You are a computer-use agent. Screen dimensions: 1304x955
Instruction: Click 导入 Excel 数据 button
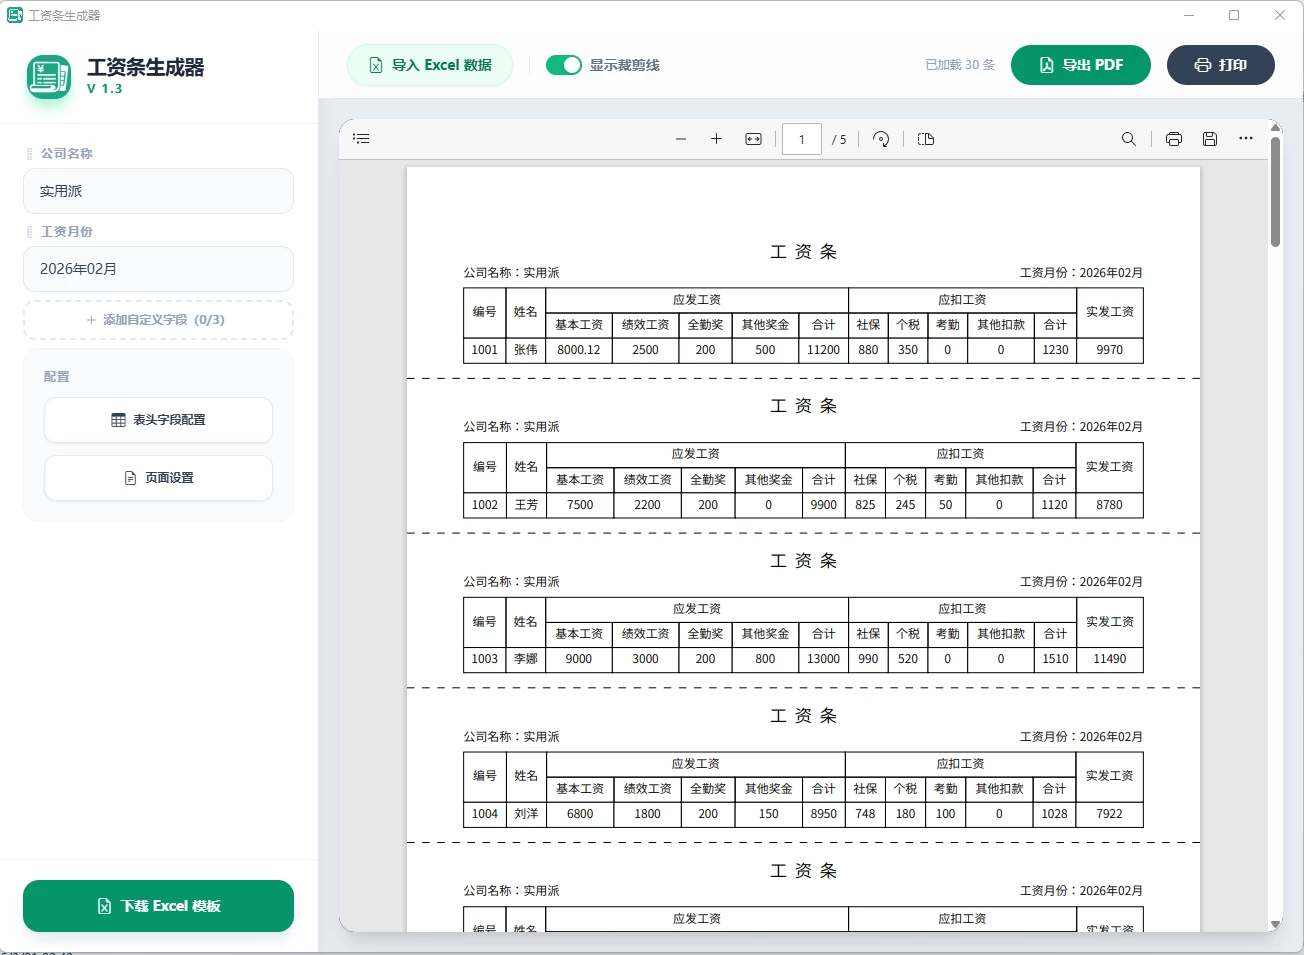[x=429, y=64]
